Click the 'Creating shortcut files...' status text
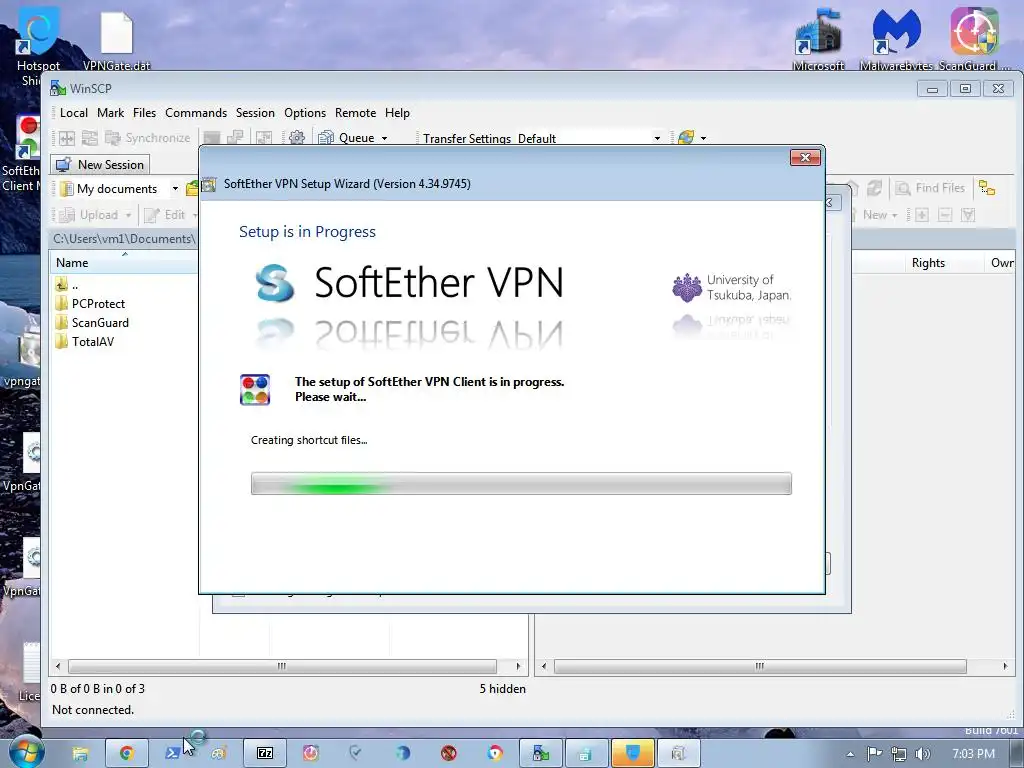This screenshot has width=1024, height=768. tap(309, 440)
